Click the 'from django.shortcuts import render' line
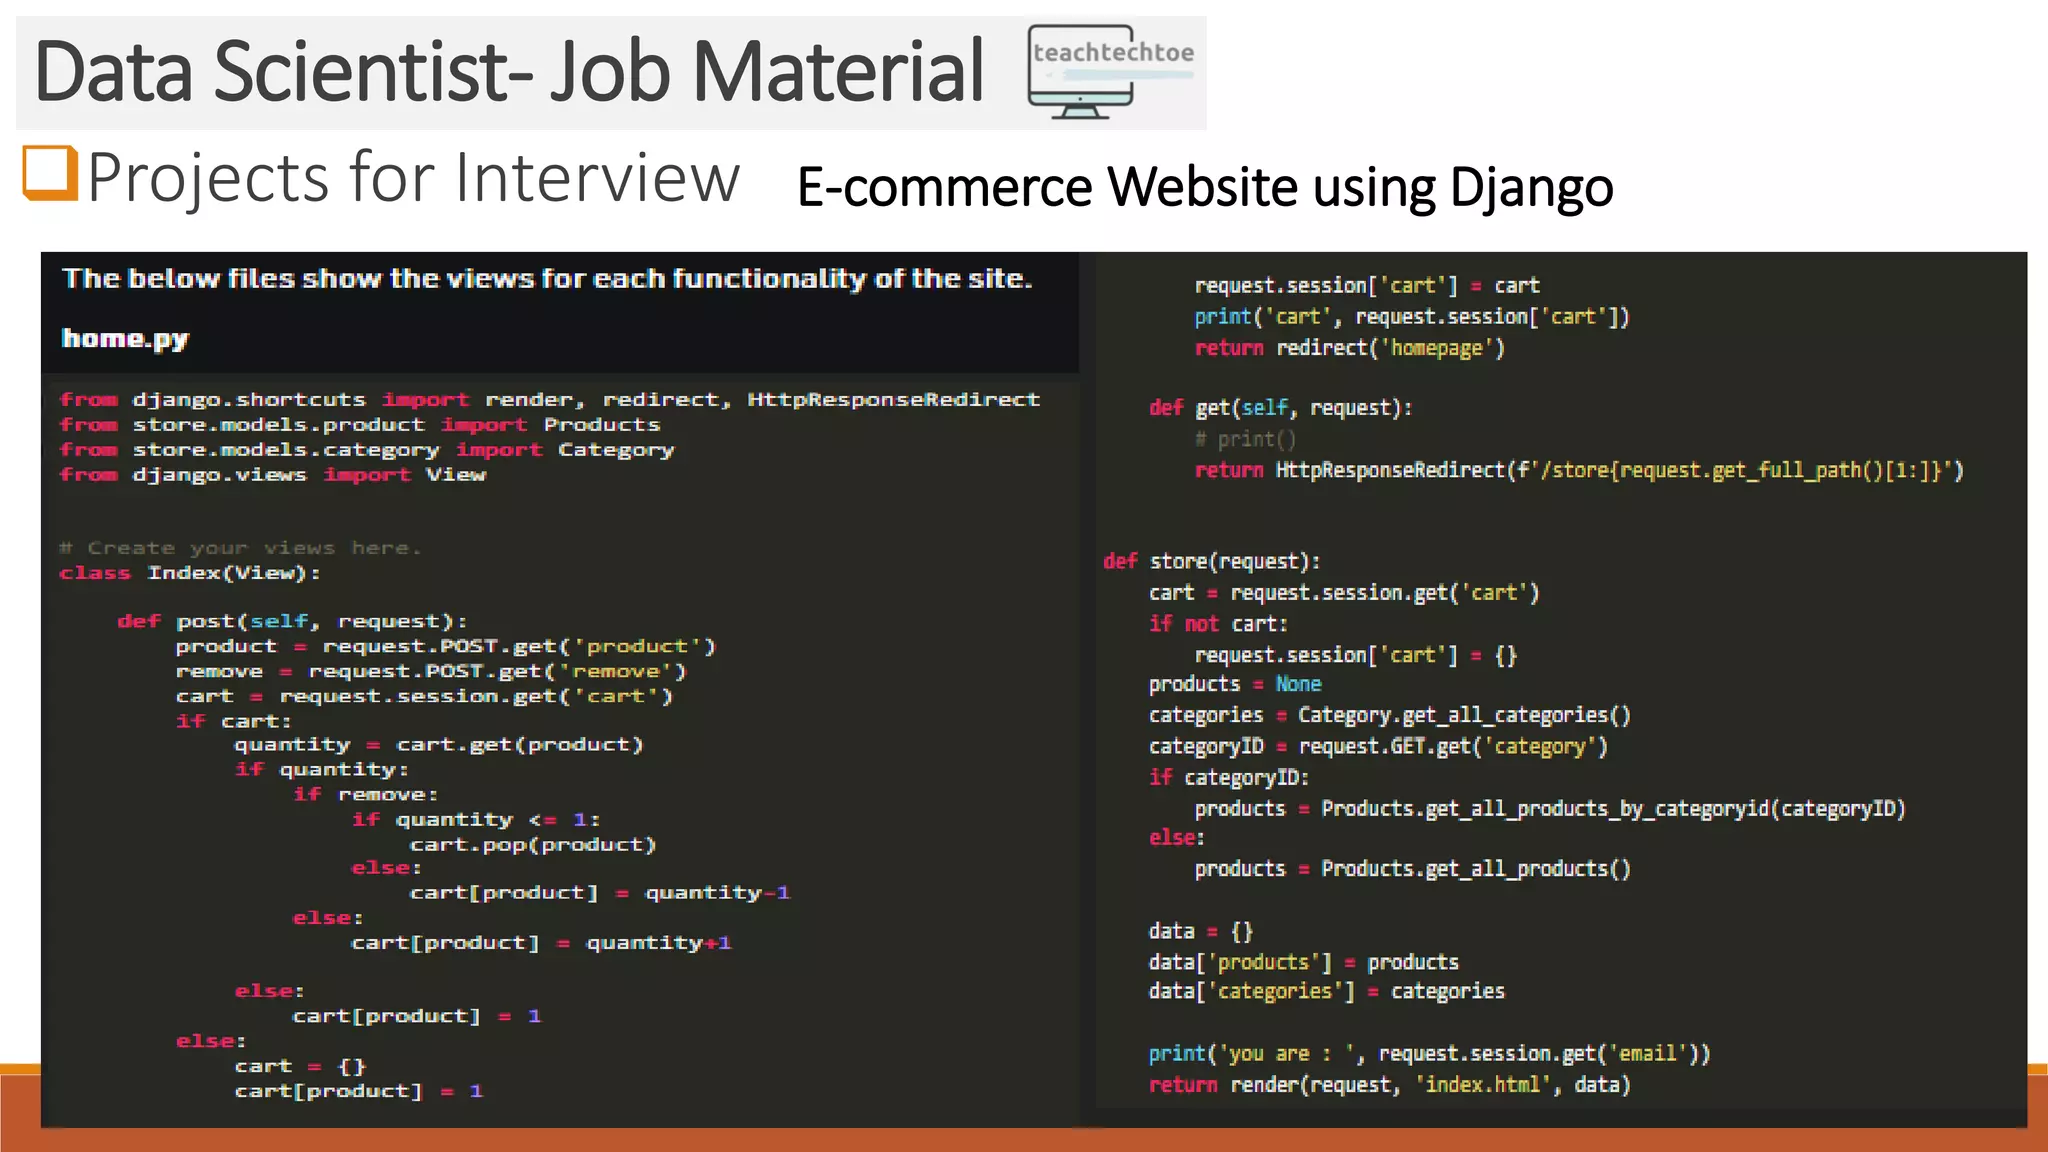Image resolution: width=2048 pixels, height=1152 pixels. click(x=550, y=399)
